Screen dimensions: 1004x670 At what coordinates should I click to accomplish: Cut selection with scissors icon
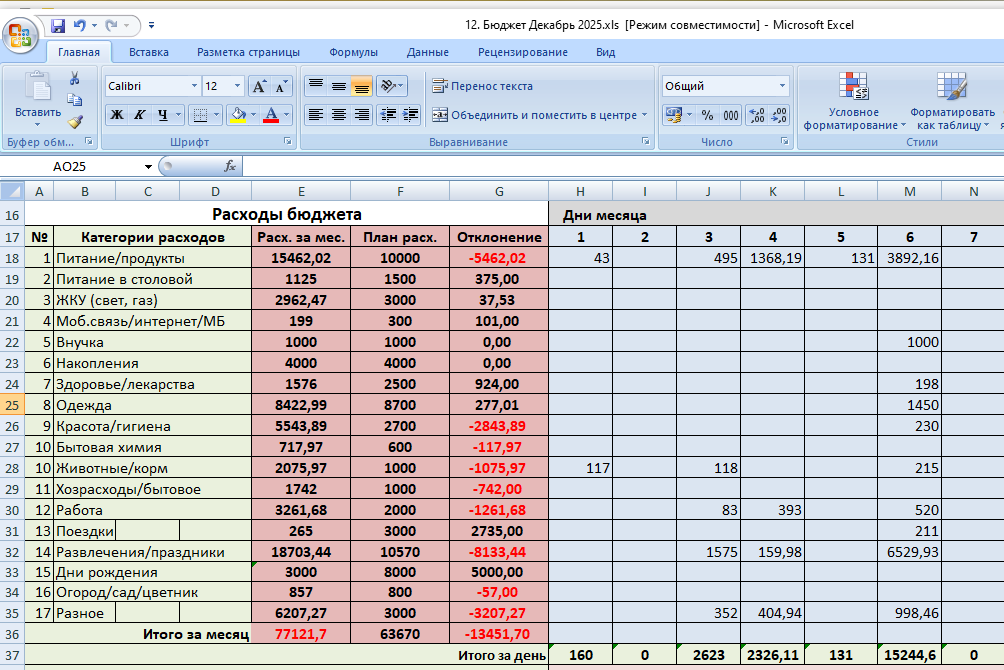point(75,78)
